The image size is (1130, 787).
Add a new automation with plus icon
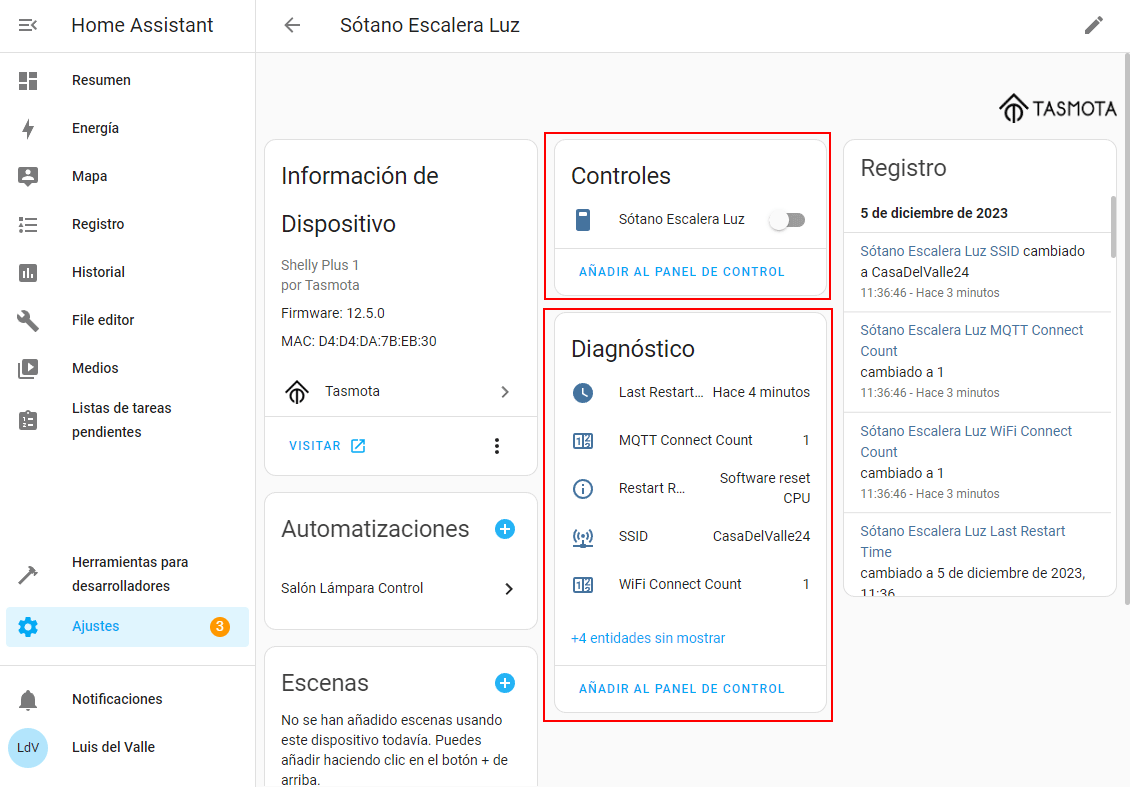(505, 529)
